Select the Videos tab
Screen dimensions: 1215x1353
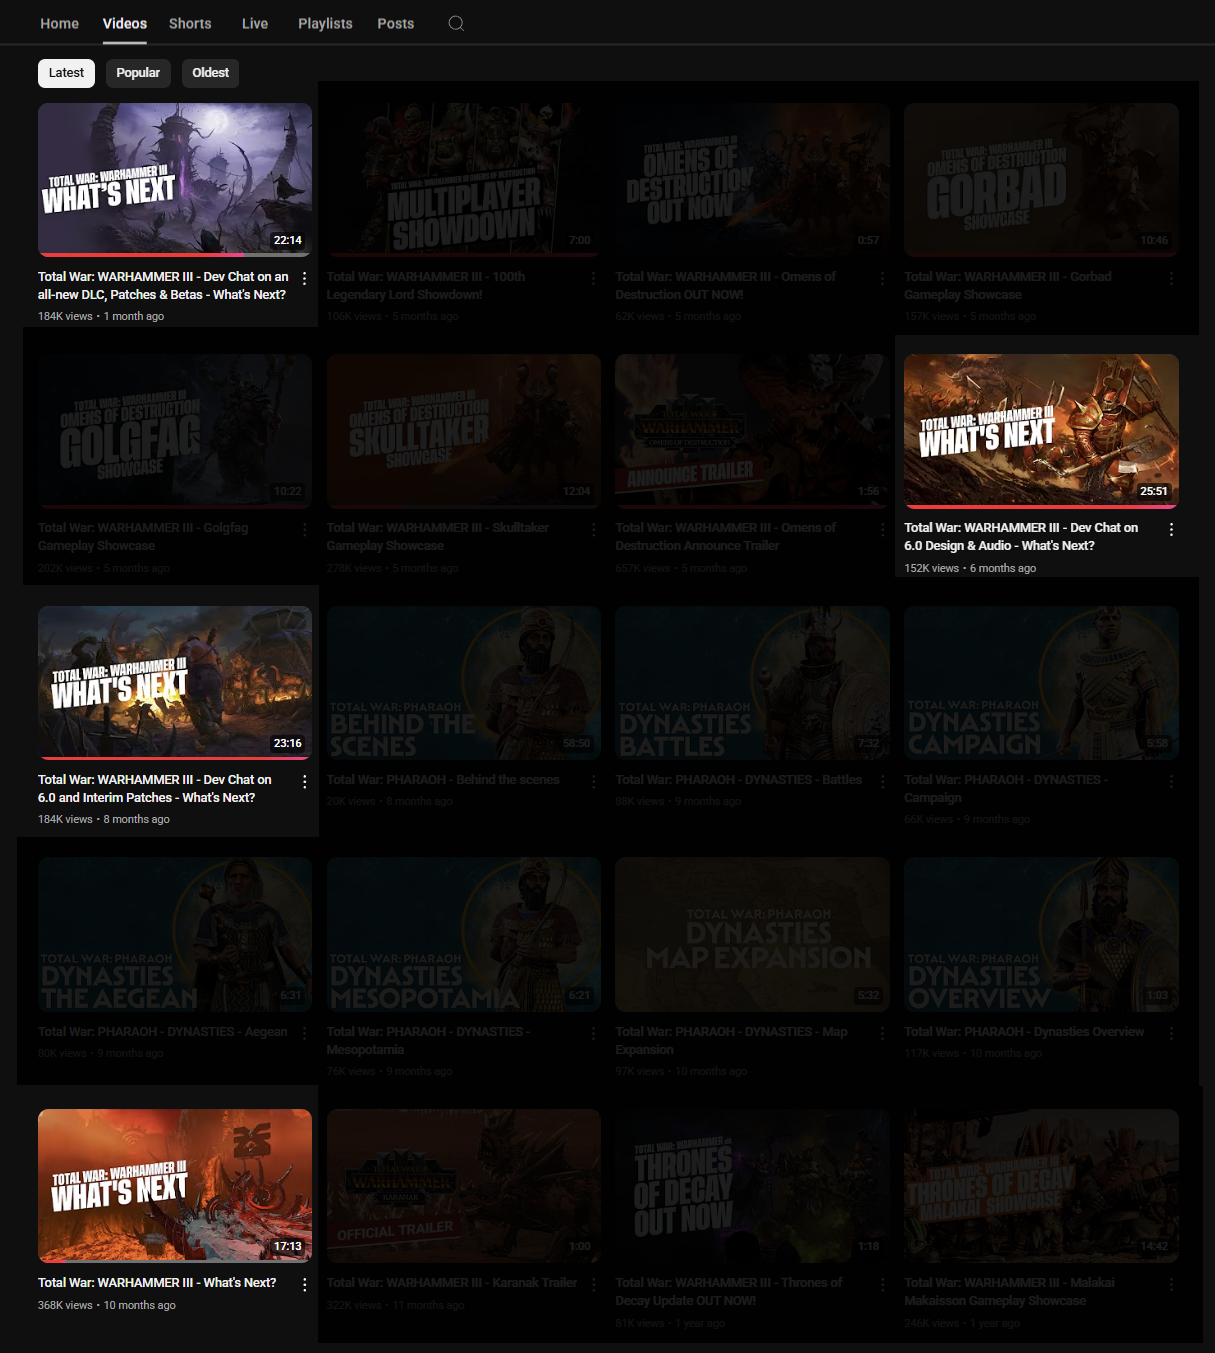[x=125, y=23]
